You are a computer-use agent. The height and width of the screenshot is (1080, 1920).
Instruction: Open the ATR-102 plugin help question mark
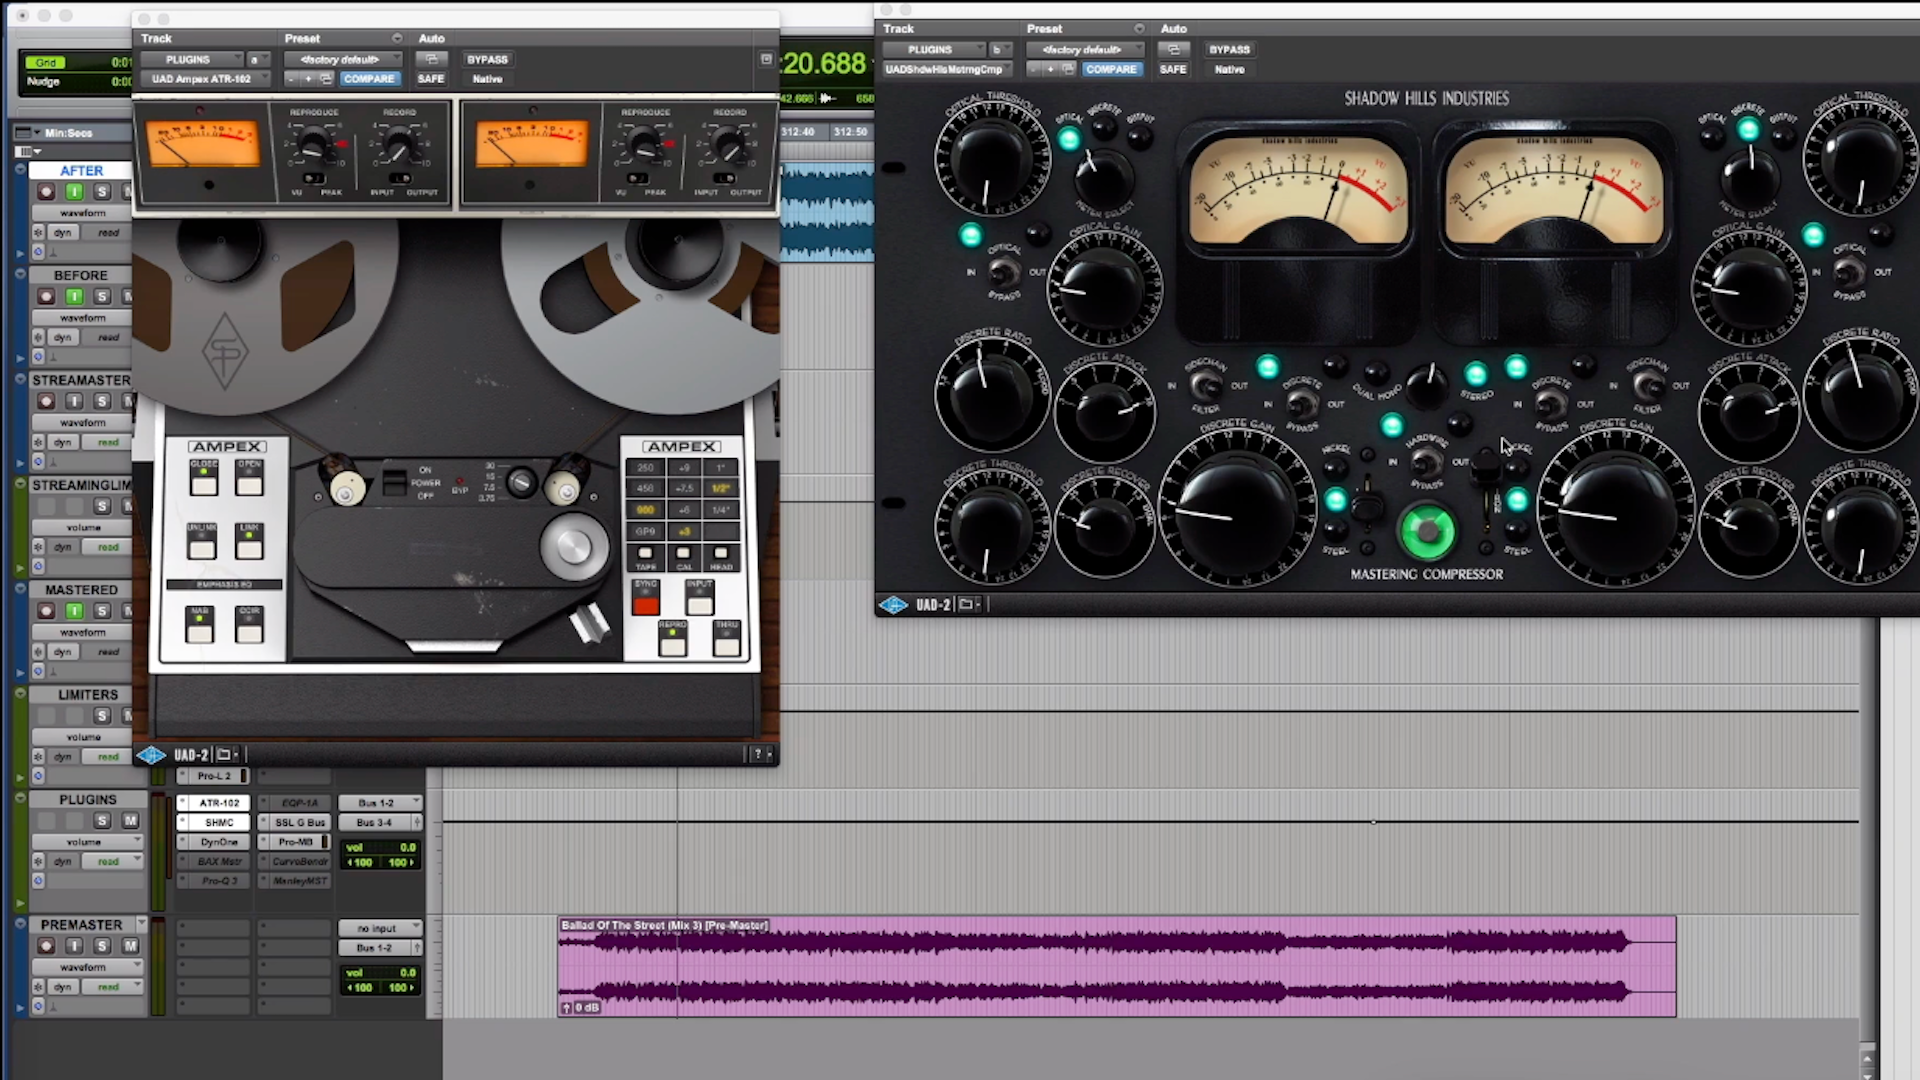pyautogui.click(x=757, y=755)
